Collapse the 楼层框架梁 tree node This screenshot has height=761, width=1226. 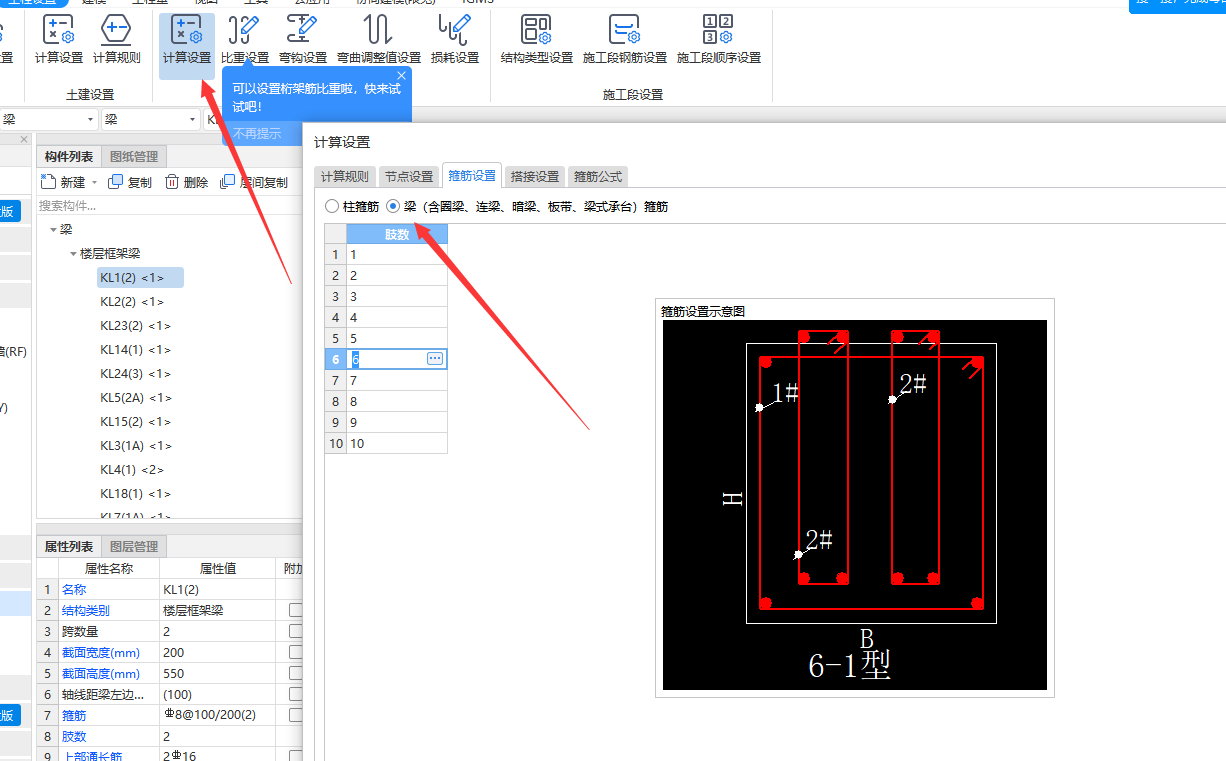(73, 254)
